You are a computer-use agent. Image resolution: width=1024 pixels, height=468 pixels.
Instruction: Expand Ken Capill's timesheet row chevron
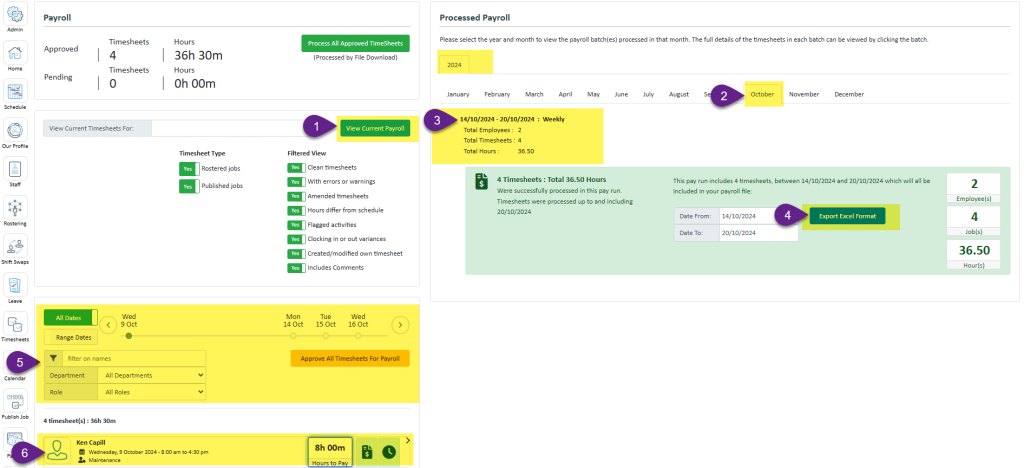click(x=408, y=441)
